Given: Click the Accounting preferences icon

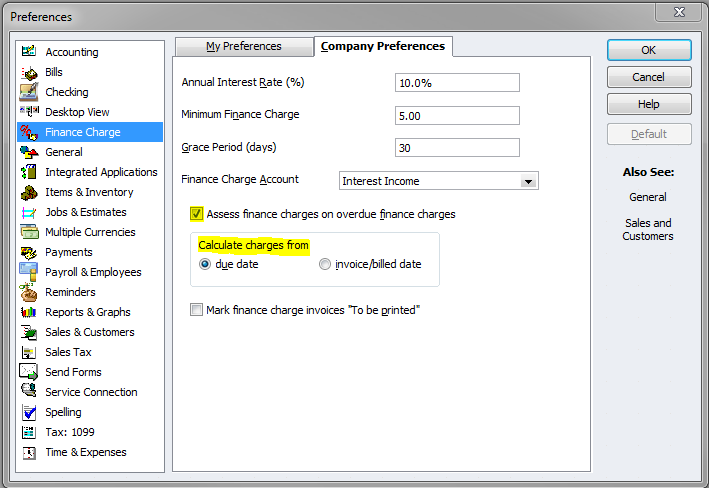Looking at the screenshot, I should pos(29,51).
